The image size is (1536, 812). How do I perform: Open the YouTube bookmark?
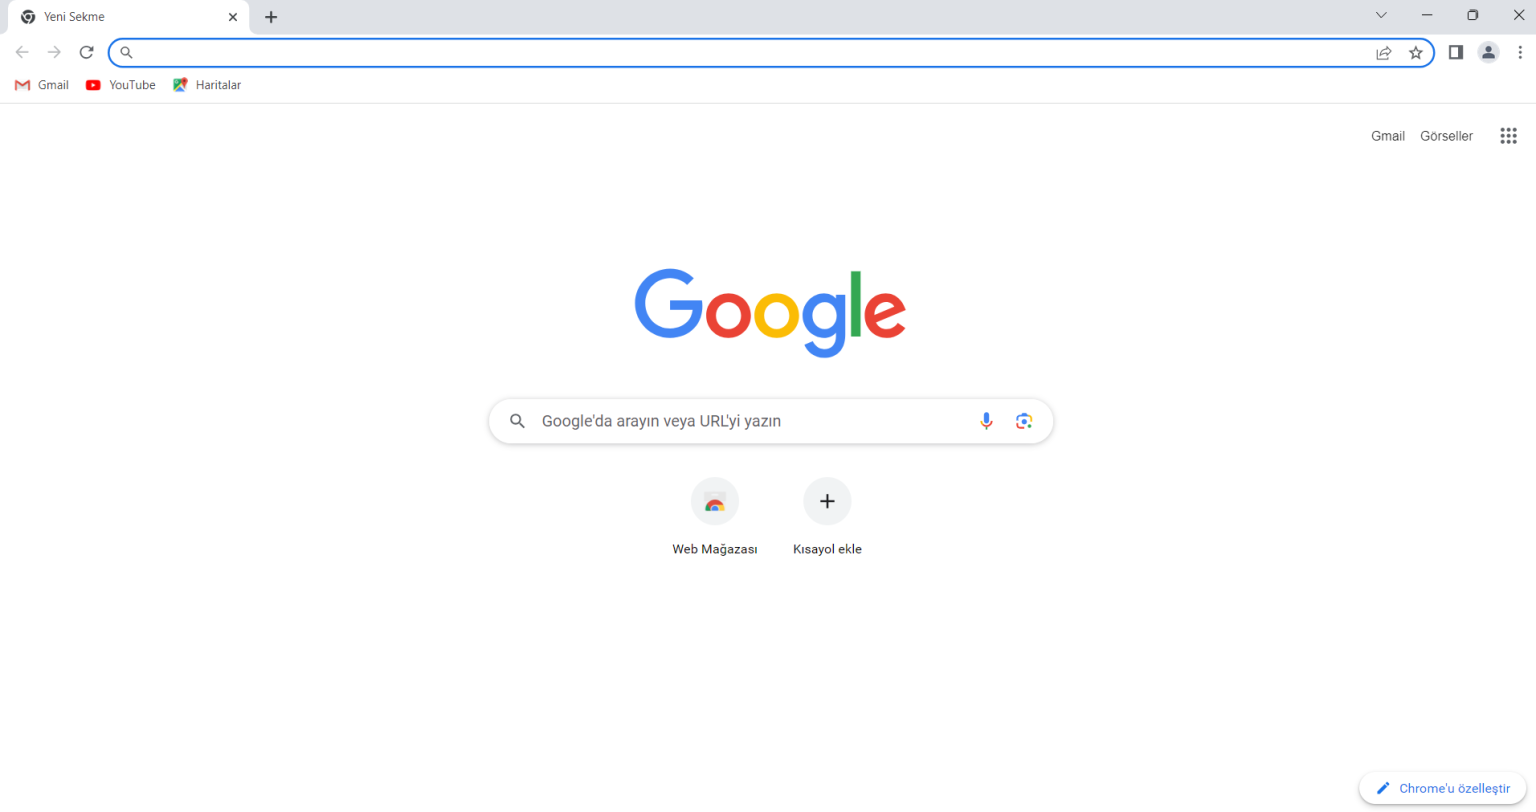(x=121, y=85)
